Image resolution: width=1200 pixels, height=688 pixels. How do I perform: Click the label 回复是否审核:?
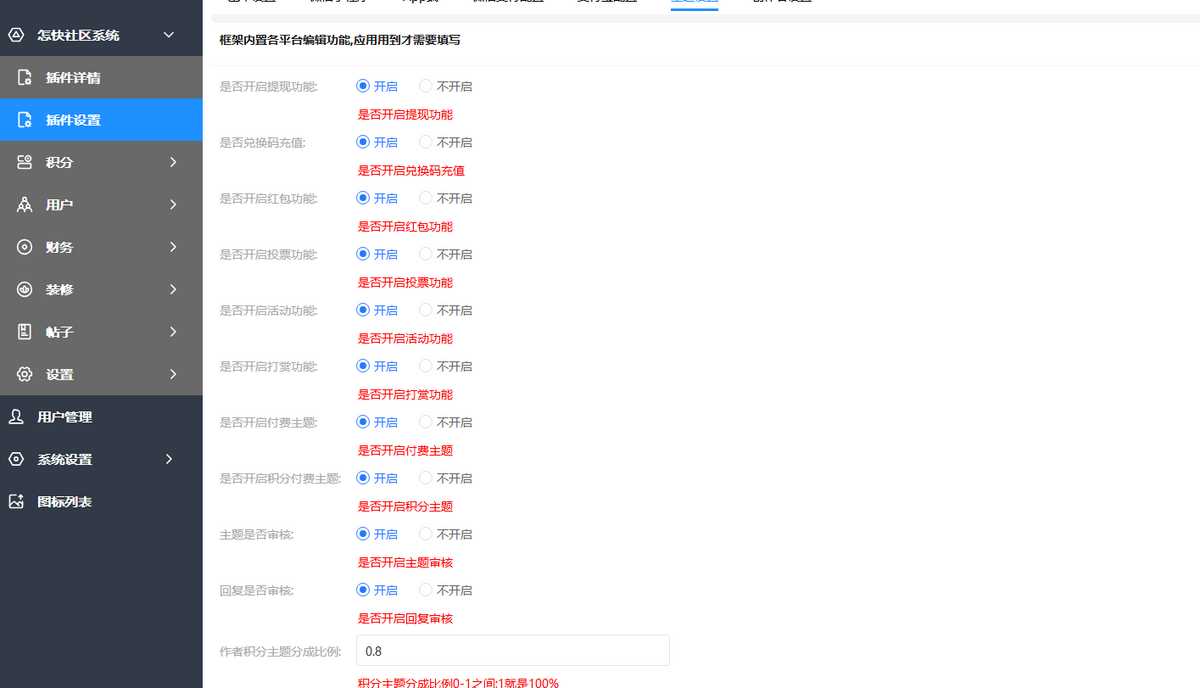pyautogui.click(x=256, y=590)
